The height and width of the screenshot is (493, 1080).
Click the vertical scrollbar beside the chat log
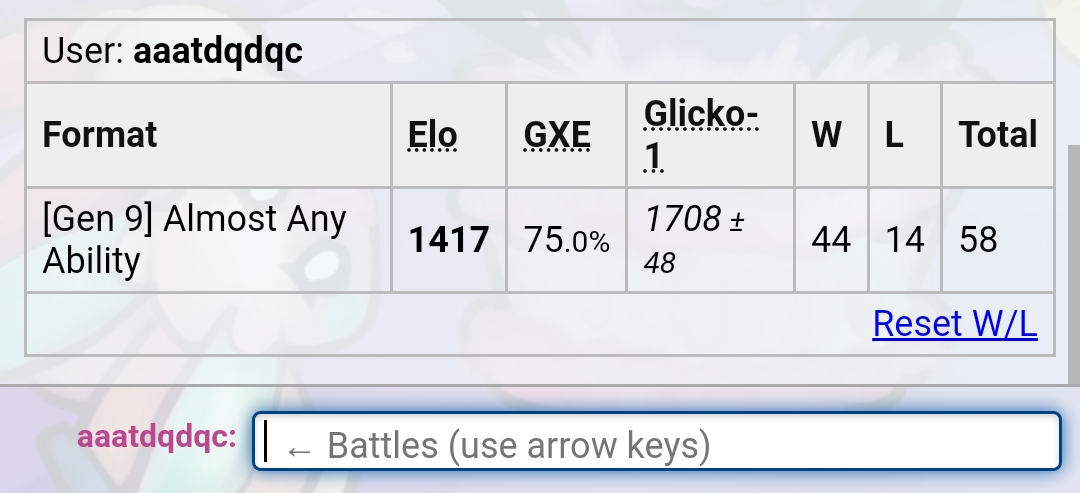coord(1074,265)
